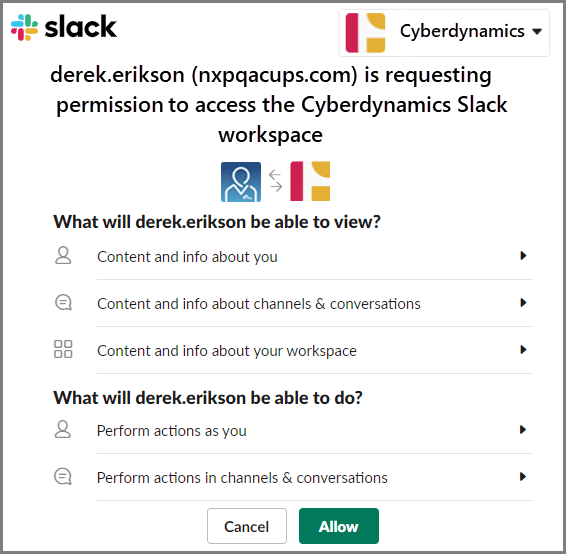566x554 pixels.
Task: Click the Slack logo icon
Action: (x=24, y=27)
